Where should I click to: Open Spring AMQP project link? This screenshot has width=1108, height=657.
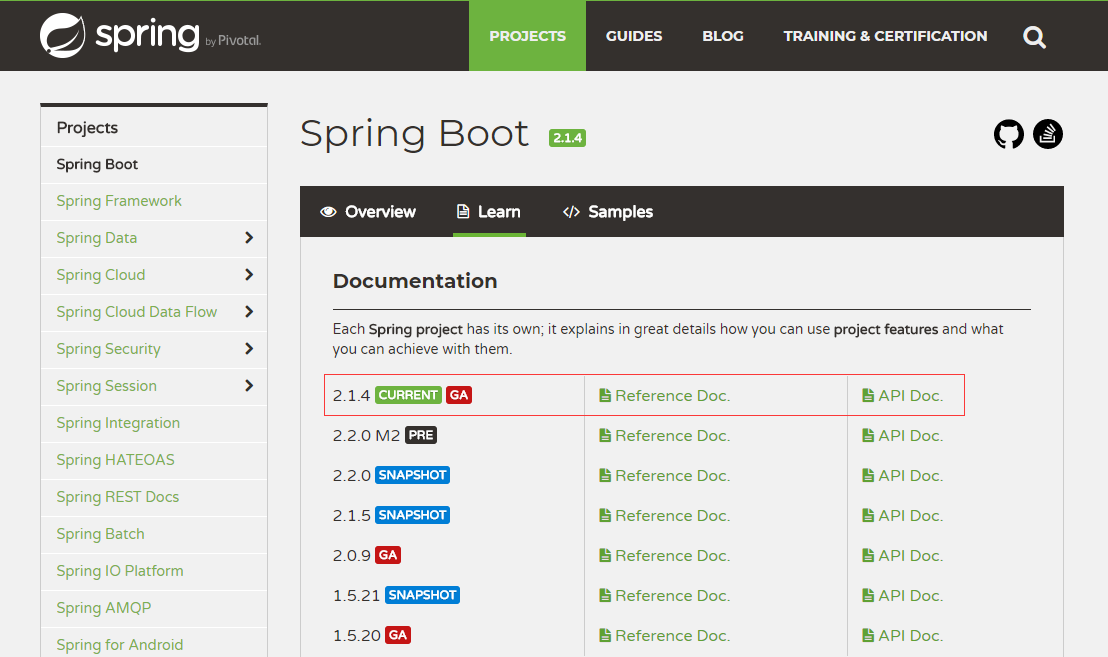[x=104, y=608]
